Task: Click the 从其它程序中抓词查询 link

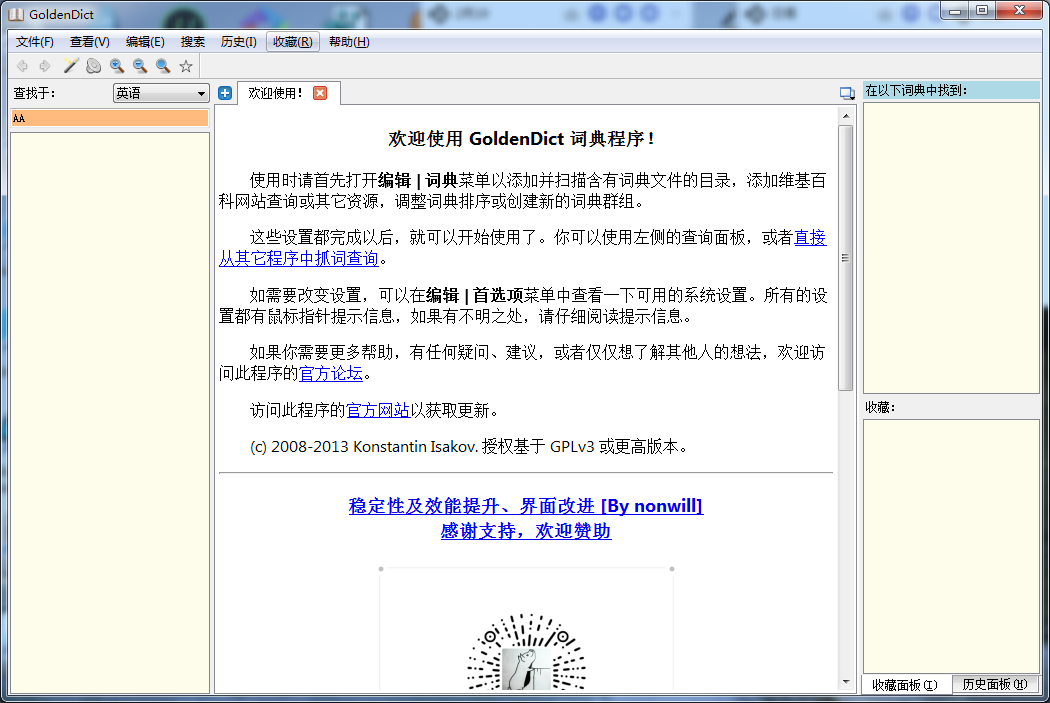Action: [299, 258]
